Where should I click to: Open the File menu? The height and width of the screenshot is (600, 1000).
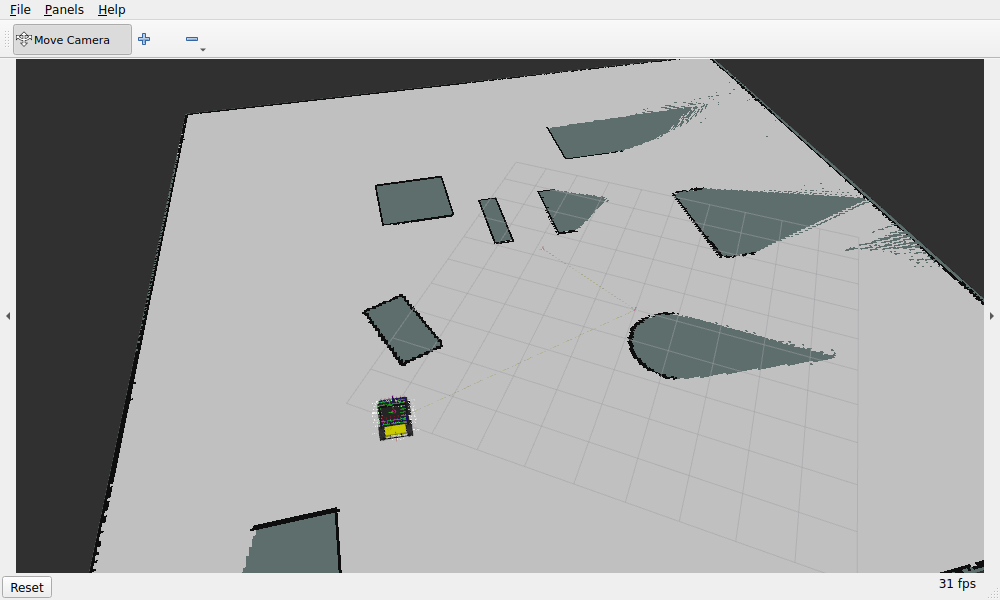(x=20, y=10)
